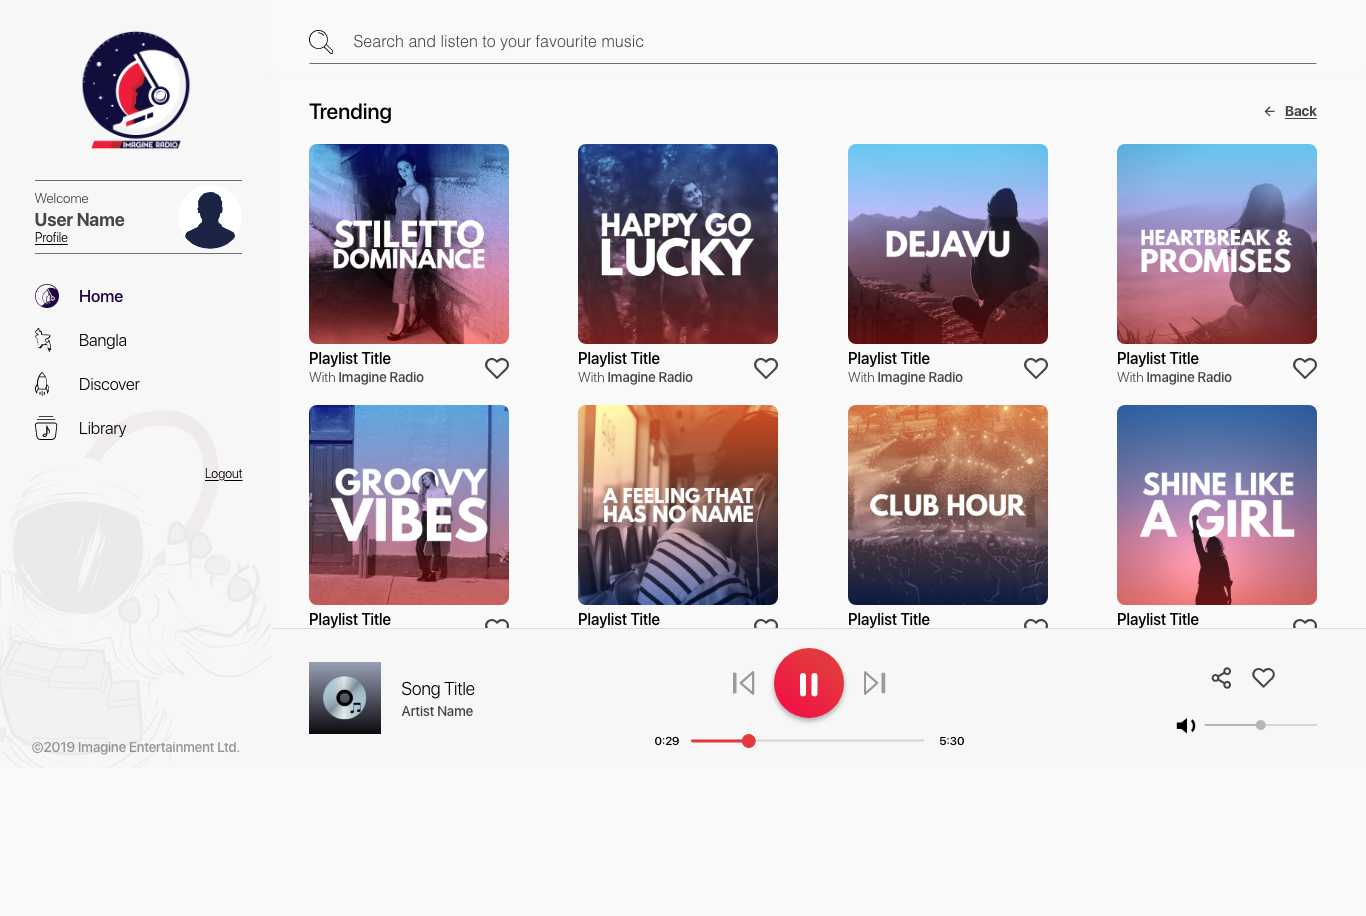The height and width of the screenshot is (916, 1366).
Task: Open the Club Hour playlist thumbnail
Action: point(947,504)
